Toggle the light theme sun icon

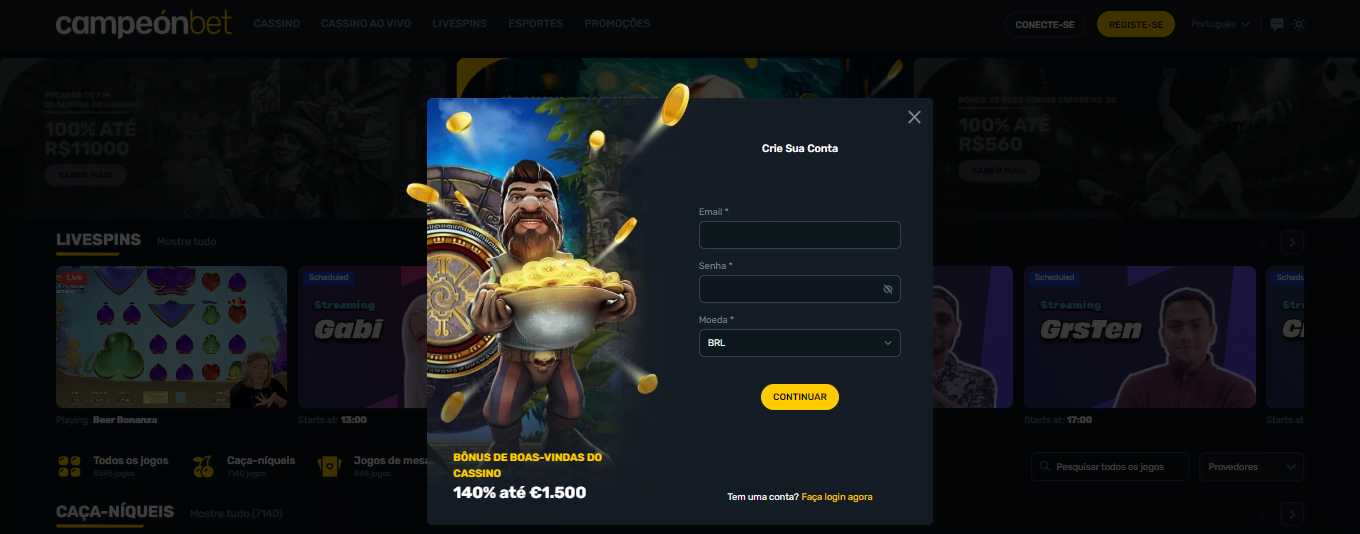tap(1299, 24)
